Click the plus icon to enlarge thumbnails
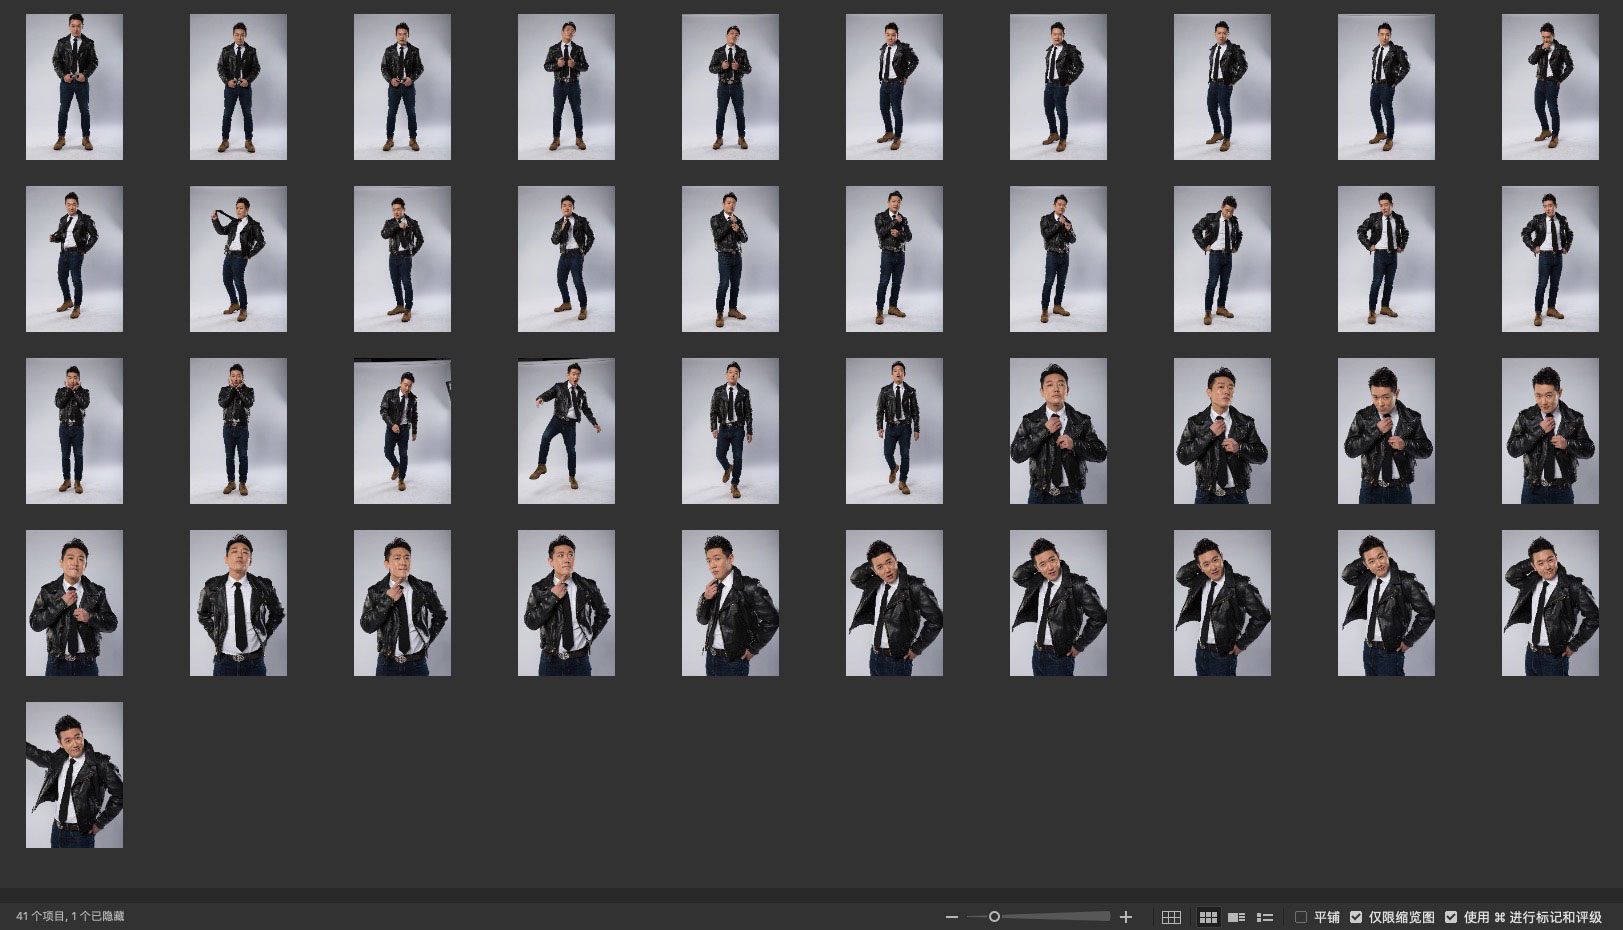The width and height of the screenshot is (1623, 930). click(x=1126, y=917)
